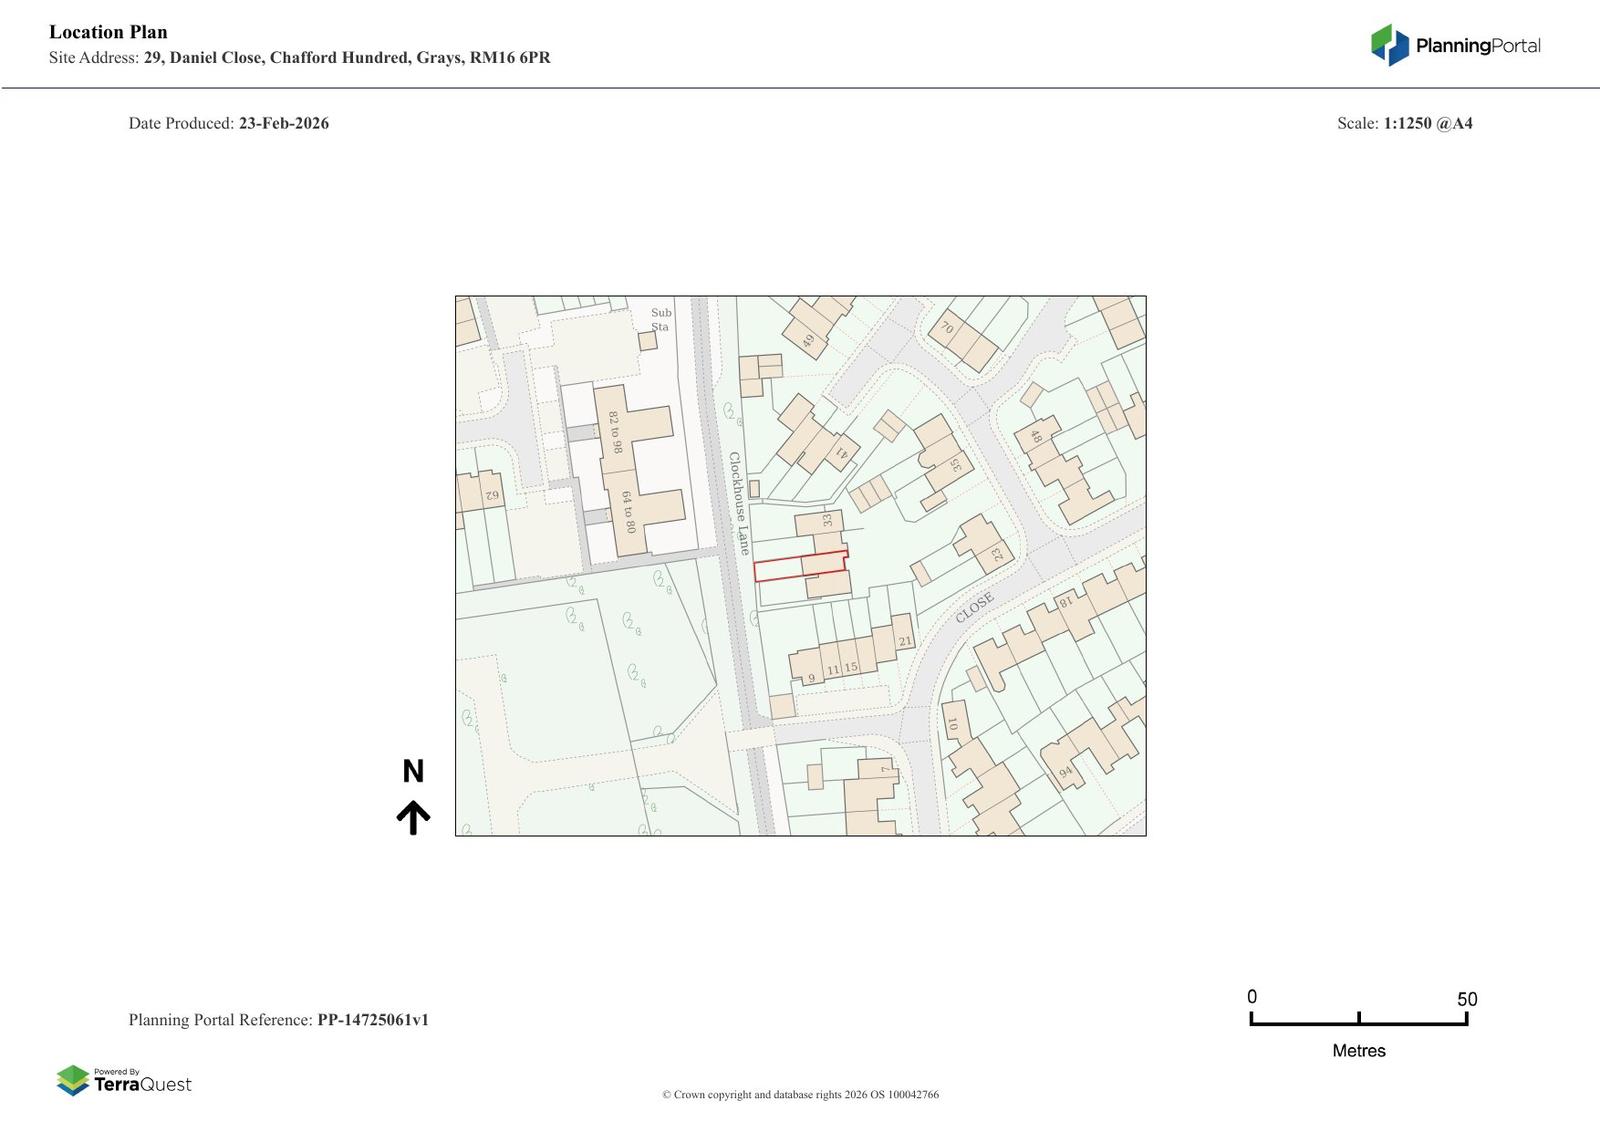Click the north arrow symbol

click(x=413, y=817)
